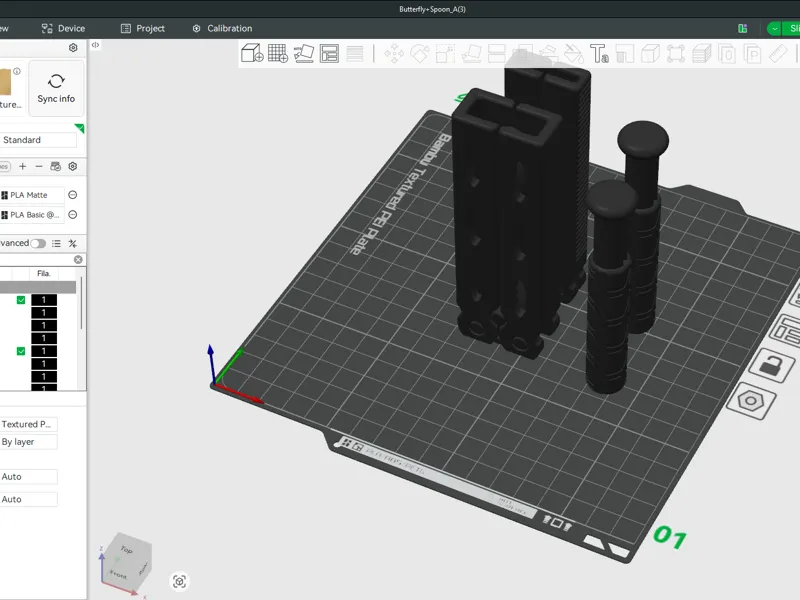Remove the PLA Basic filament
The height and width of the screenshot is (600, 800).
72,215
